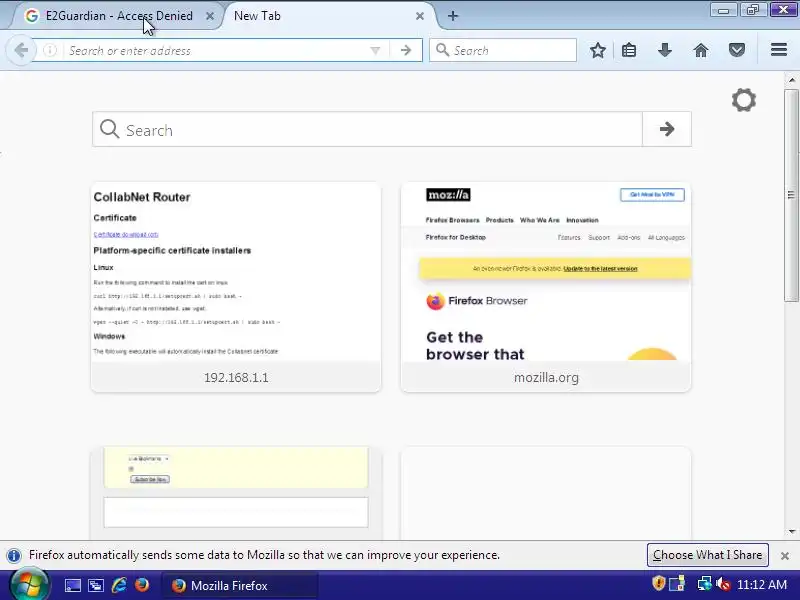The height and width of the screenshot is (600, 800).
Task: Click the info icon in notification bar
Action: click(14, 555)
